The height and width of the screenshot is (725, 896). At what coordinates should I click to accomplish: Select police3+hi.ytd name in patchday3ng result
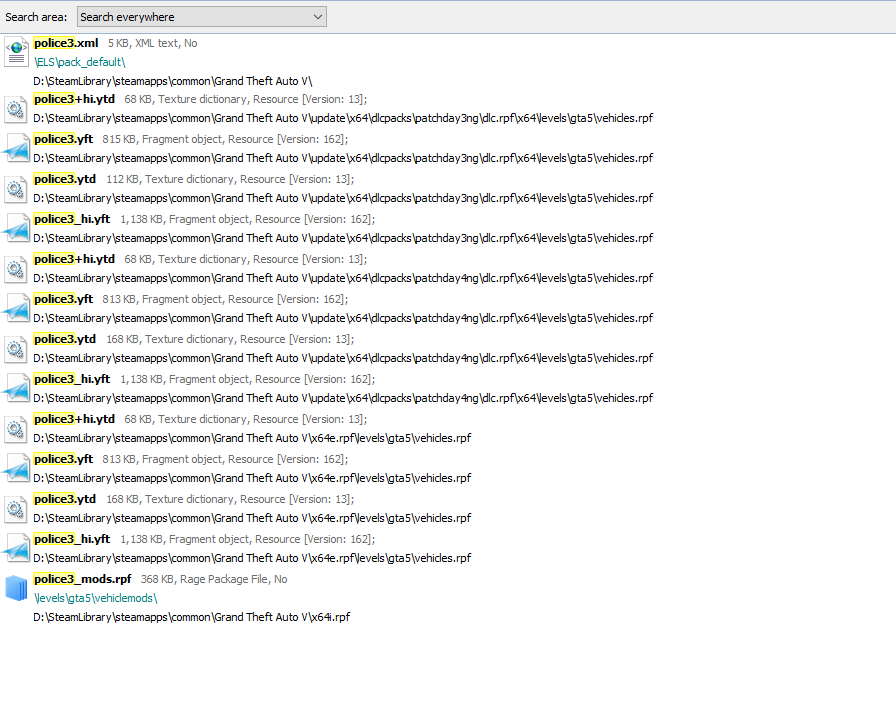click(74, 99)
